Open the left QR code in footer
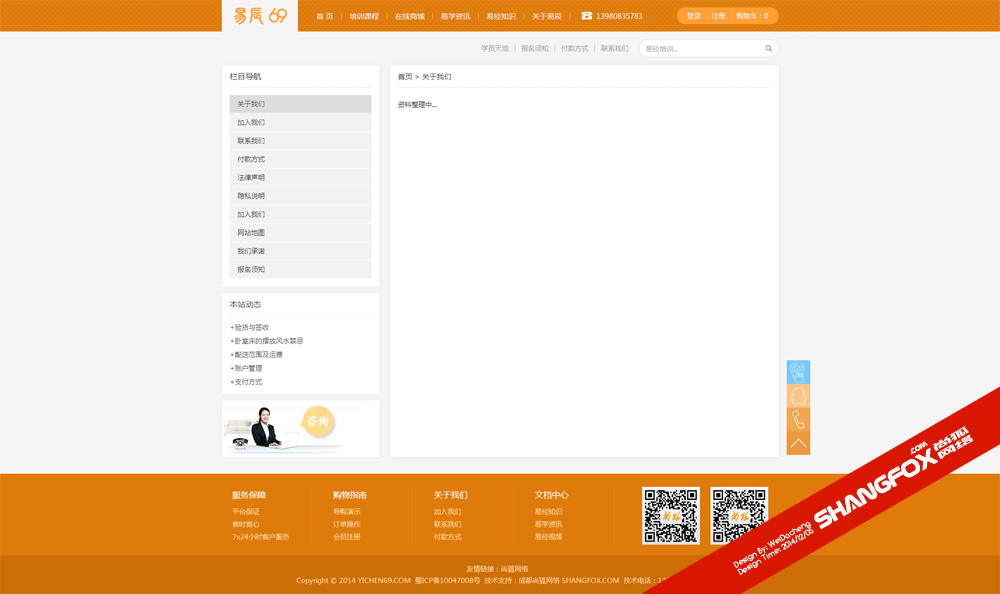The image size is (1000, 594). [x=671, y=516]
